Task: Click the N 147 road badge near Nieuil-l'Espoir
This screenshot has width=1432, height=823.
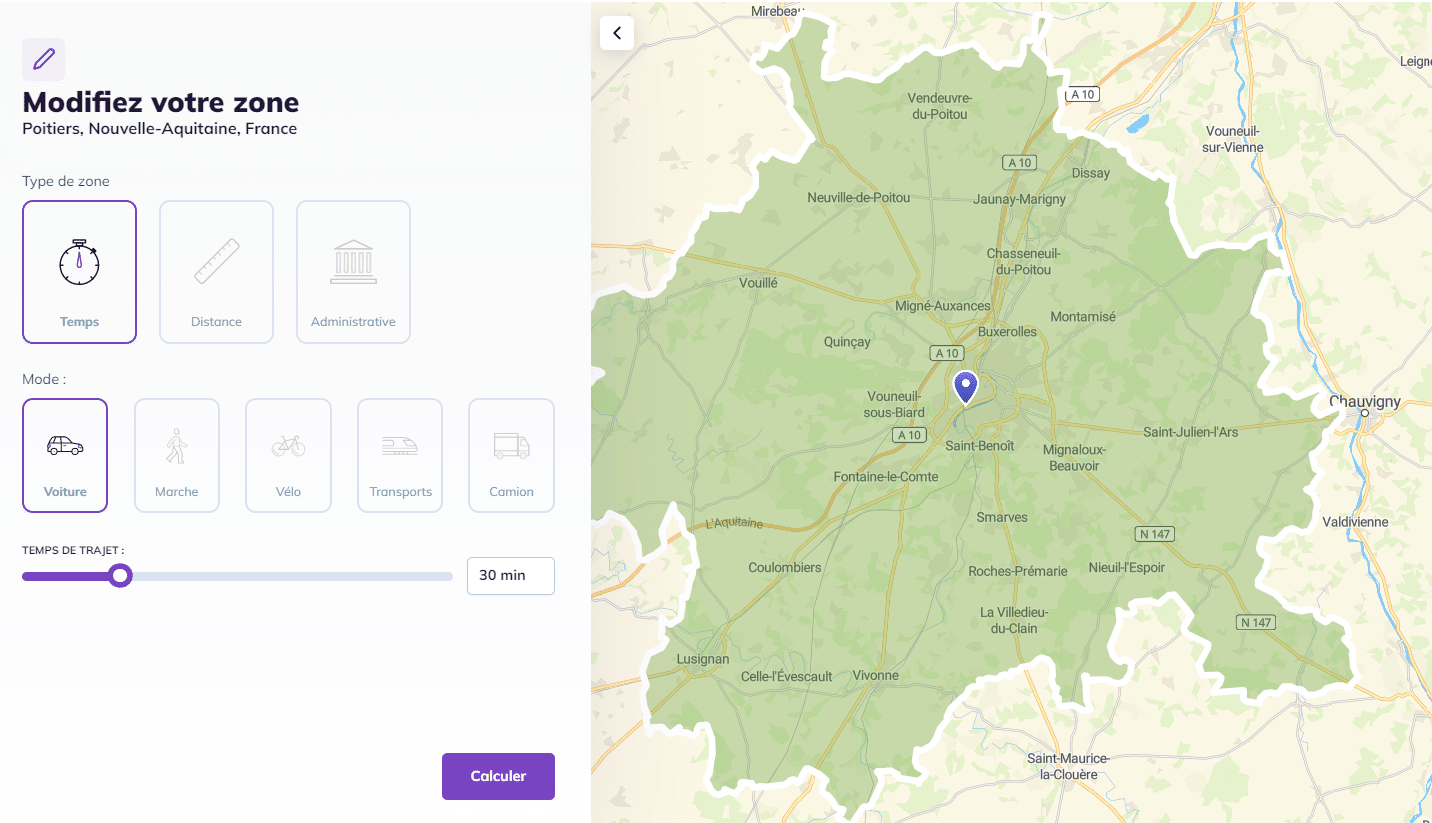Action: (x=1154, y=534)
